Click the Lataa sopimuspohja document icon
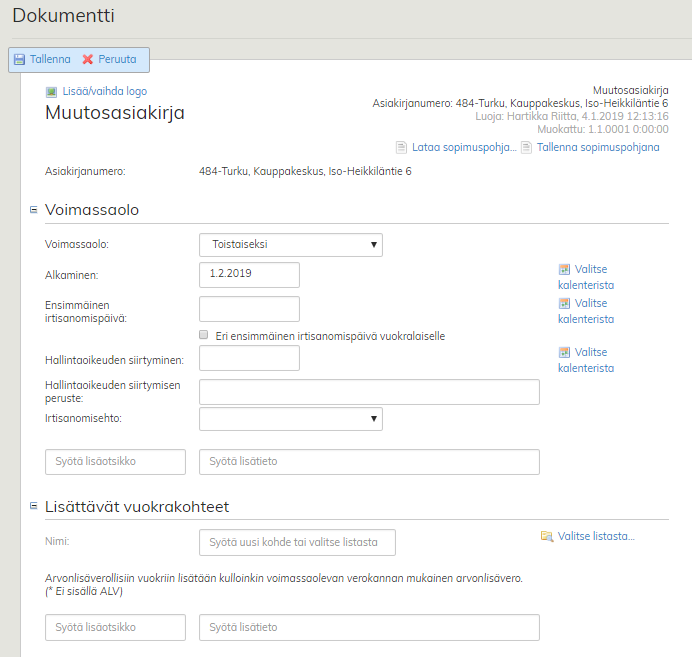This screenshot has height=657, width=692. pyautogui.click(x=402, y=148)
